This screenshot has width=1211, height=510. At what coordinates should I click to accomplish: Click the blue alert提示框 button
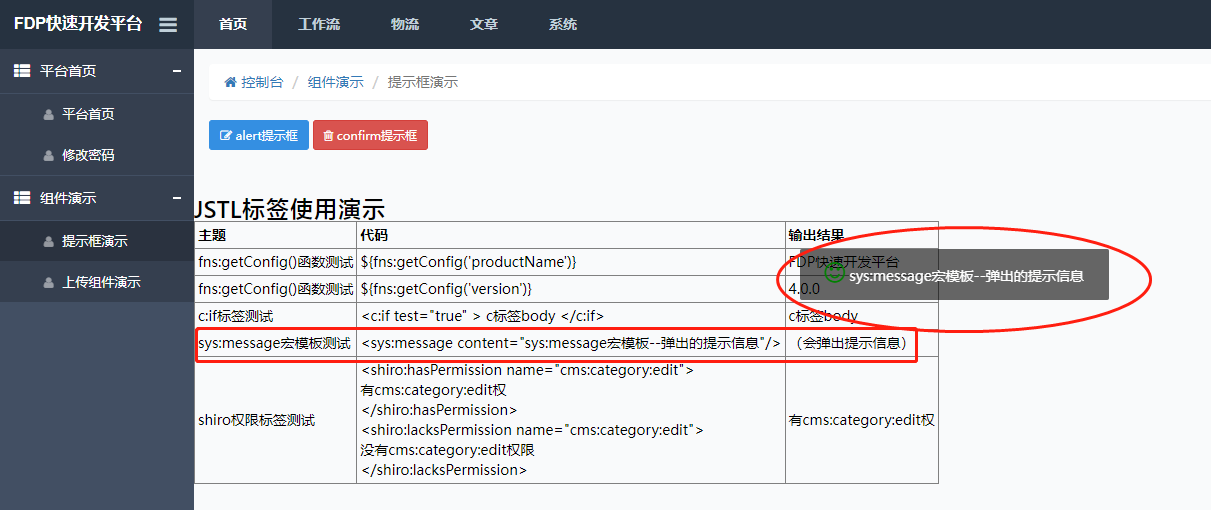(x=259, y=135)
